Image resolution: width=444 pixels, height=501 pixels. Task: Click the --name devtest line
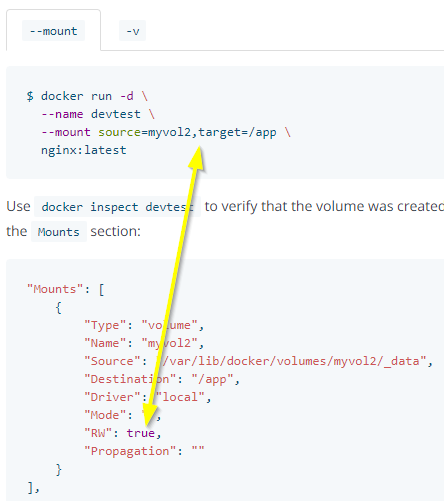point(98,114)
